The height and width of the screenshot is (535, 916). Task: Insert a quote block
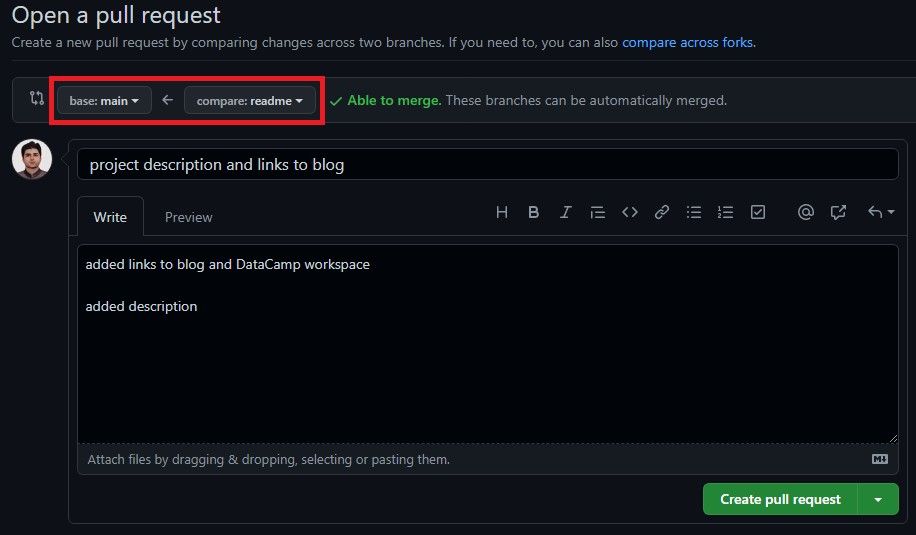[x=598, y=212]
